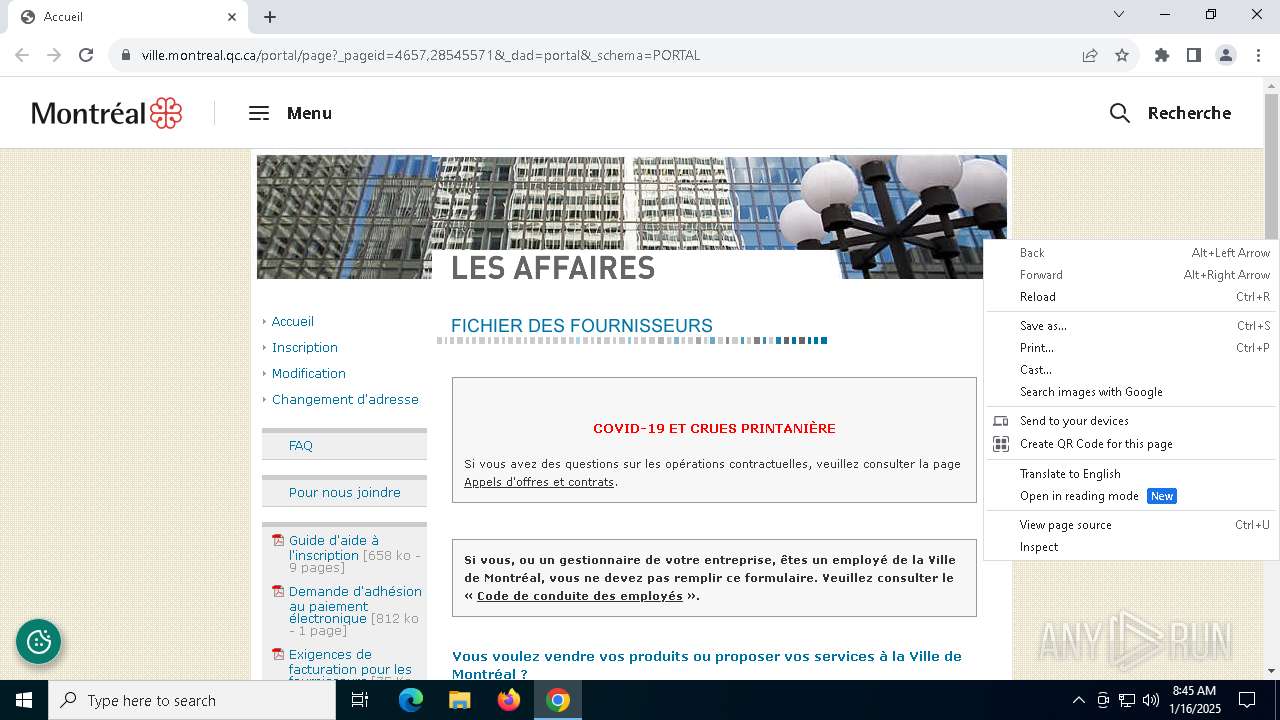This screenshot has width=1280, height=720.
Task: Click PDF icon beside Demande d'adhésion
Action: [279, 592]
